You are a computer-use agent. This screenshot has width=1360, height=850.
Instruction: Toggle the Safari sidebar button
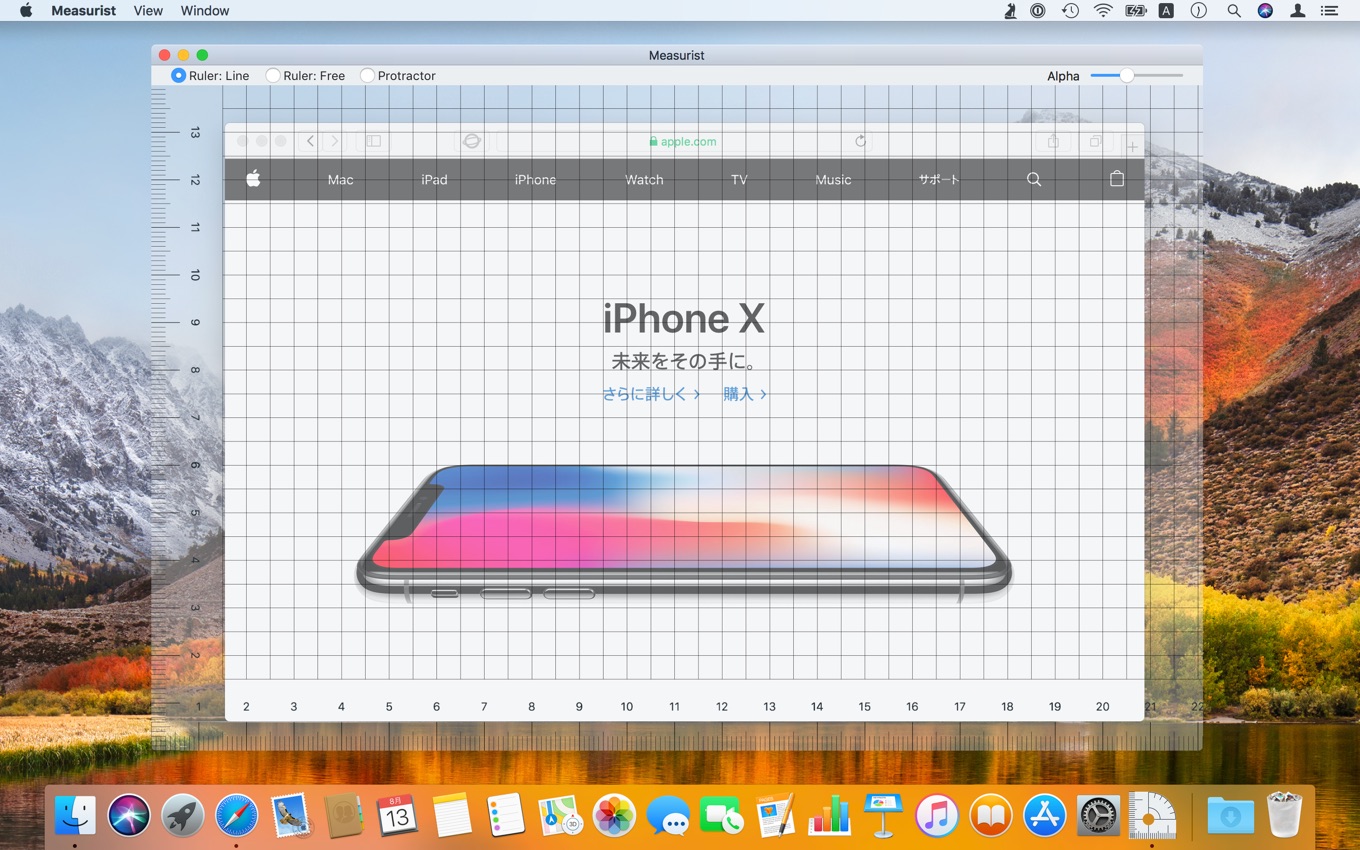pyautogui.click(x=373, y=141)
